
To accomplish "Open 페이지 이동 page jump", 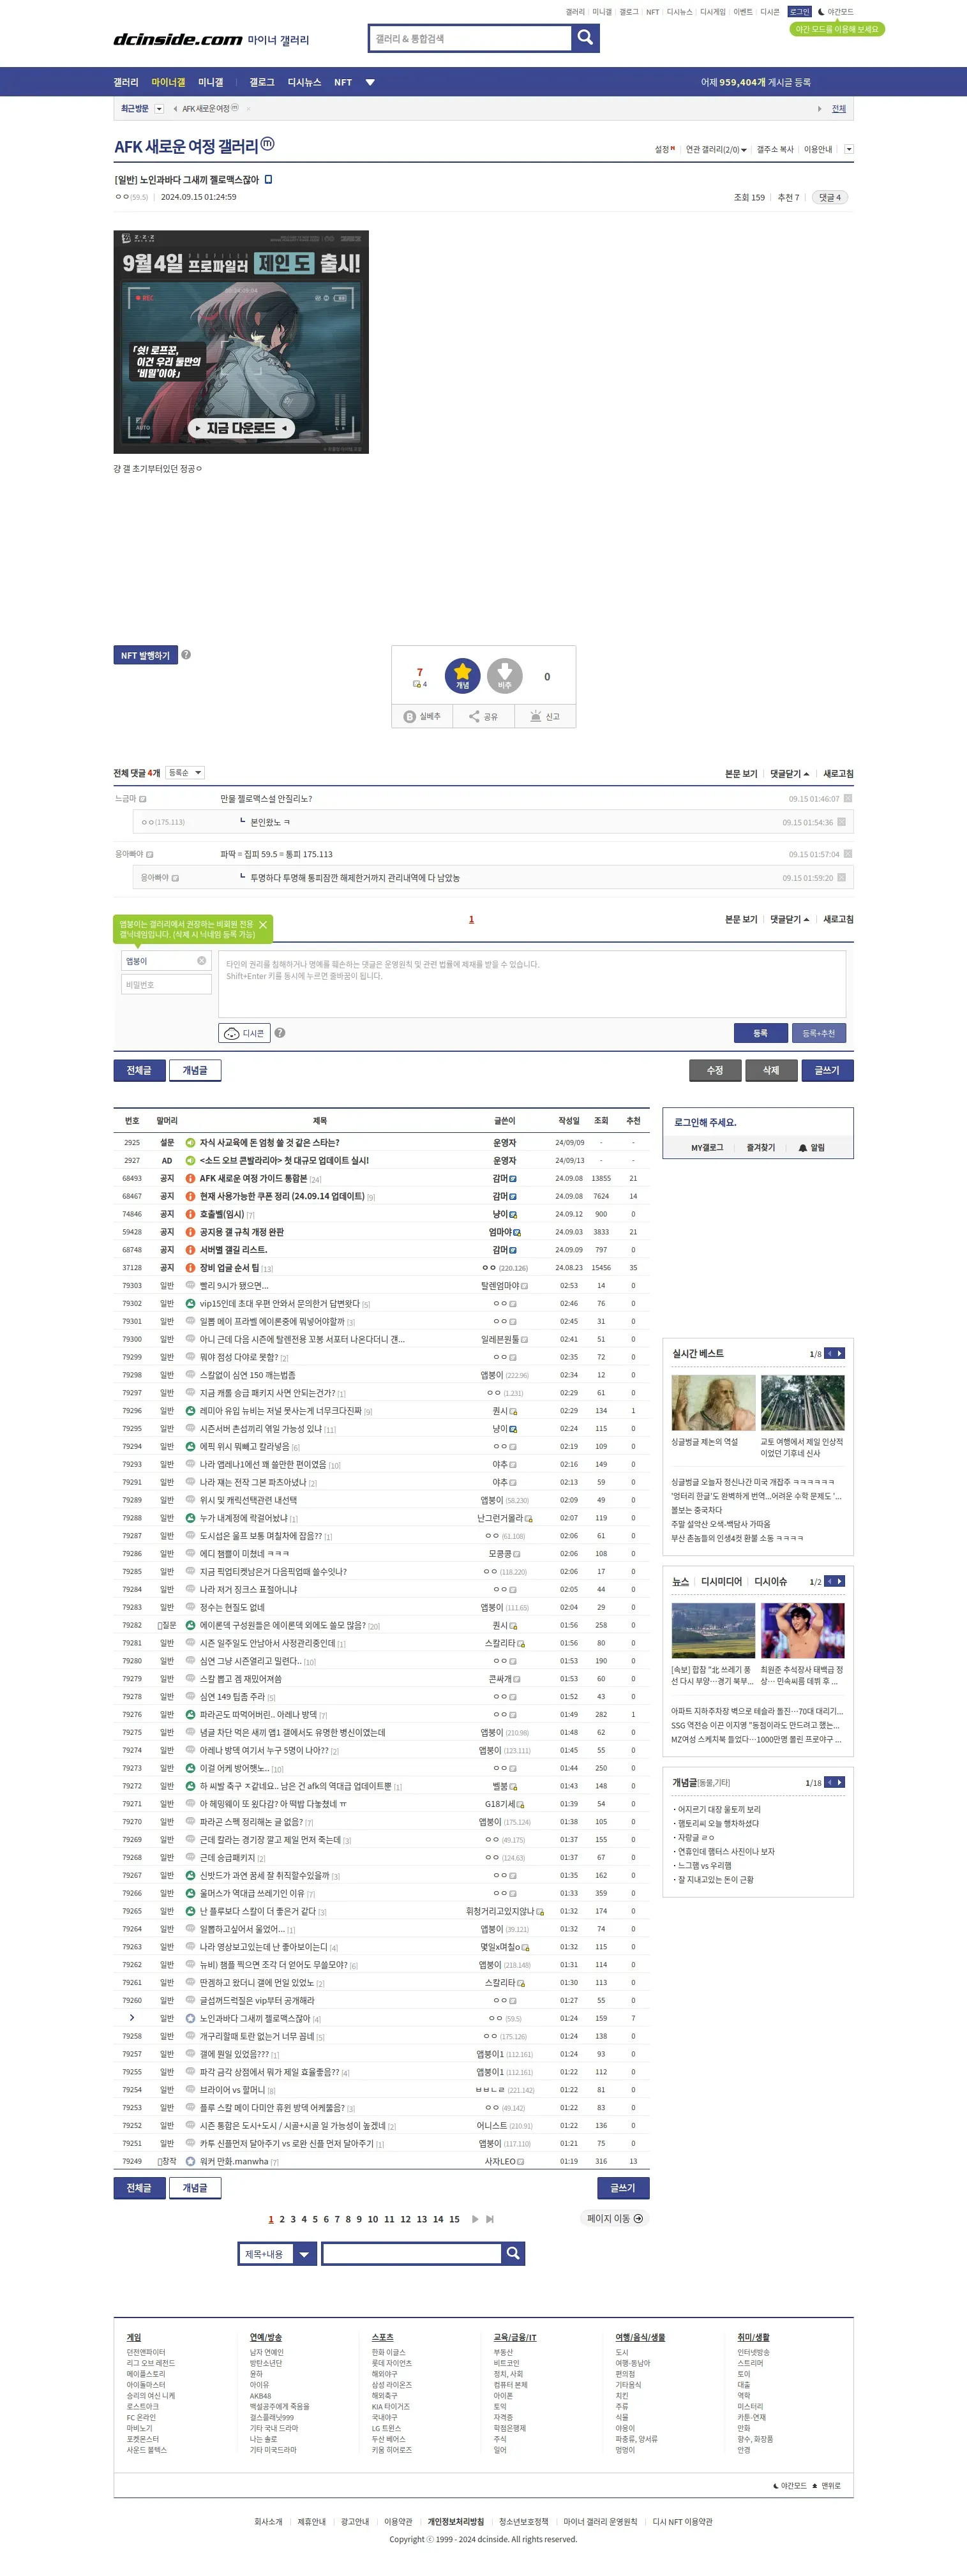I will coord(615,2218).
